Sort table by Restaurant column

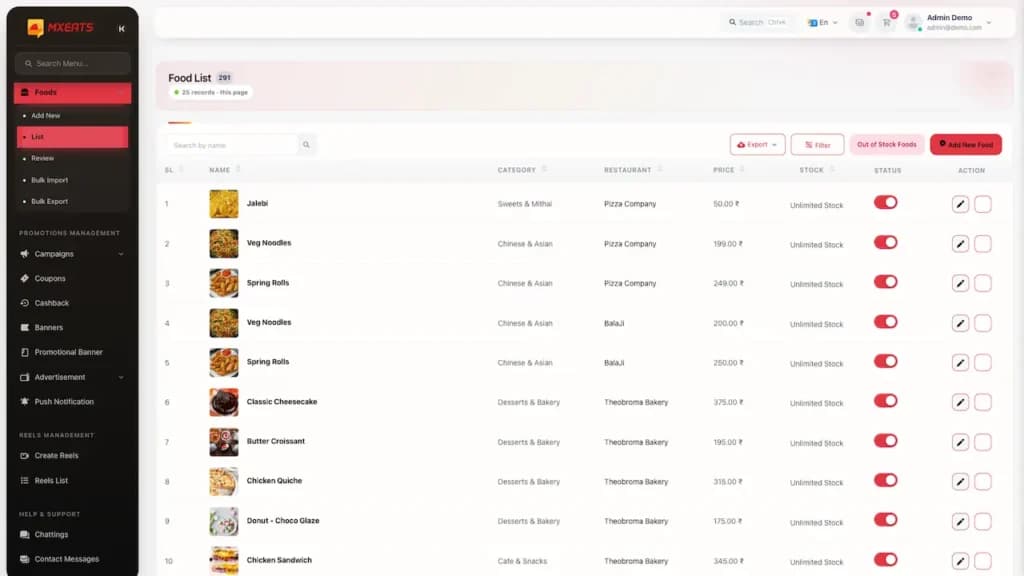[633, 170]
